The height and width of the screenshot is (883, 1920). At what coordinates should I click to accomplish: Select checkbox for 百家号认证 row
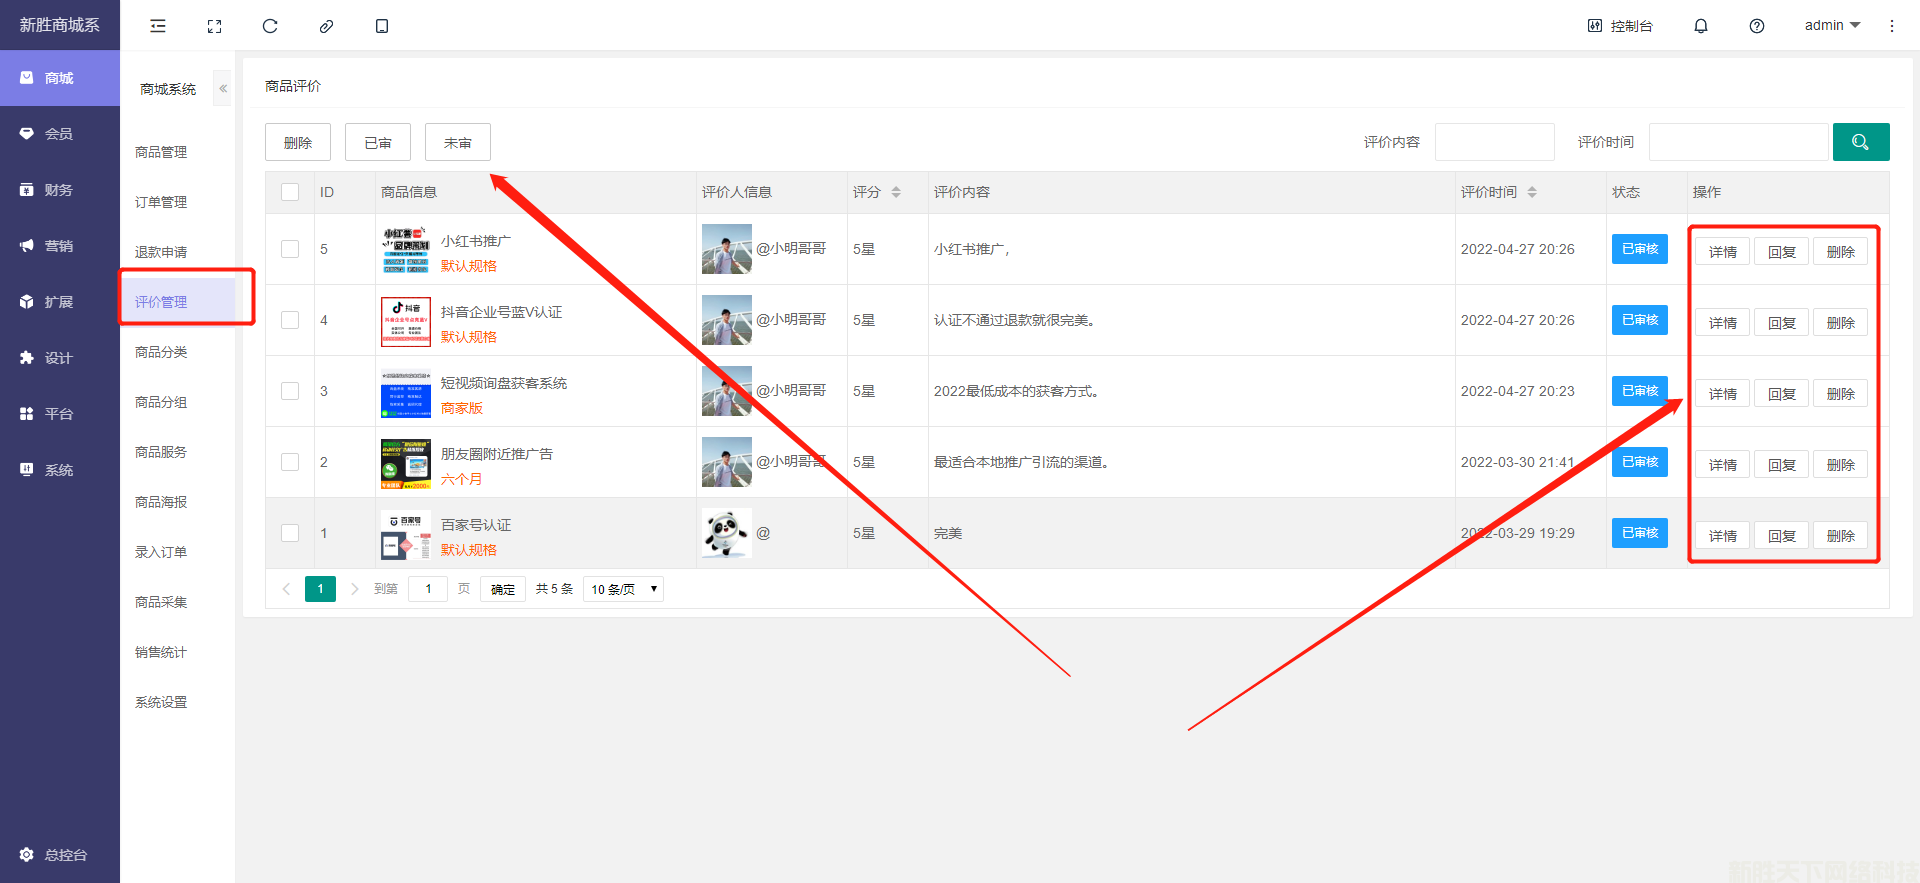pos(290,533)
